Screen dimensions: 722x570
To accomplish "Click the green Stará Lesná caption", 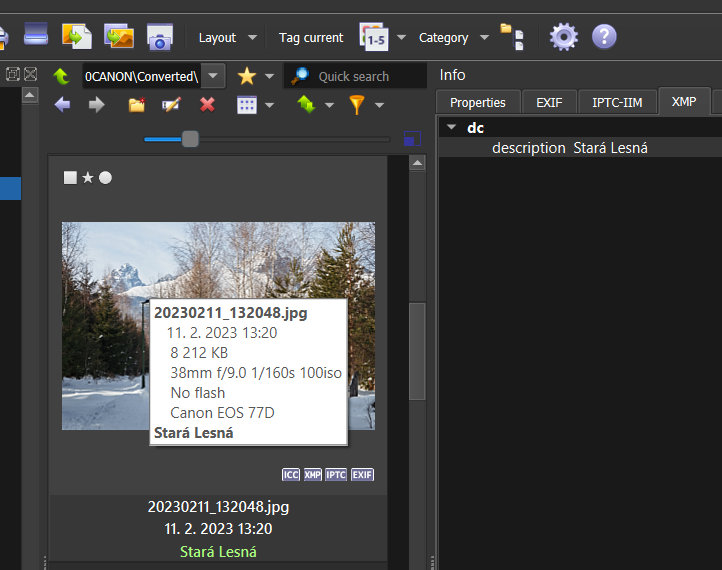I will coord(218,552).
